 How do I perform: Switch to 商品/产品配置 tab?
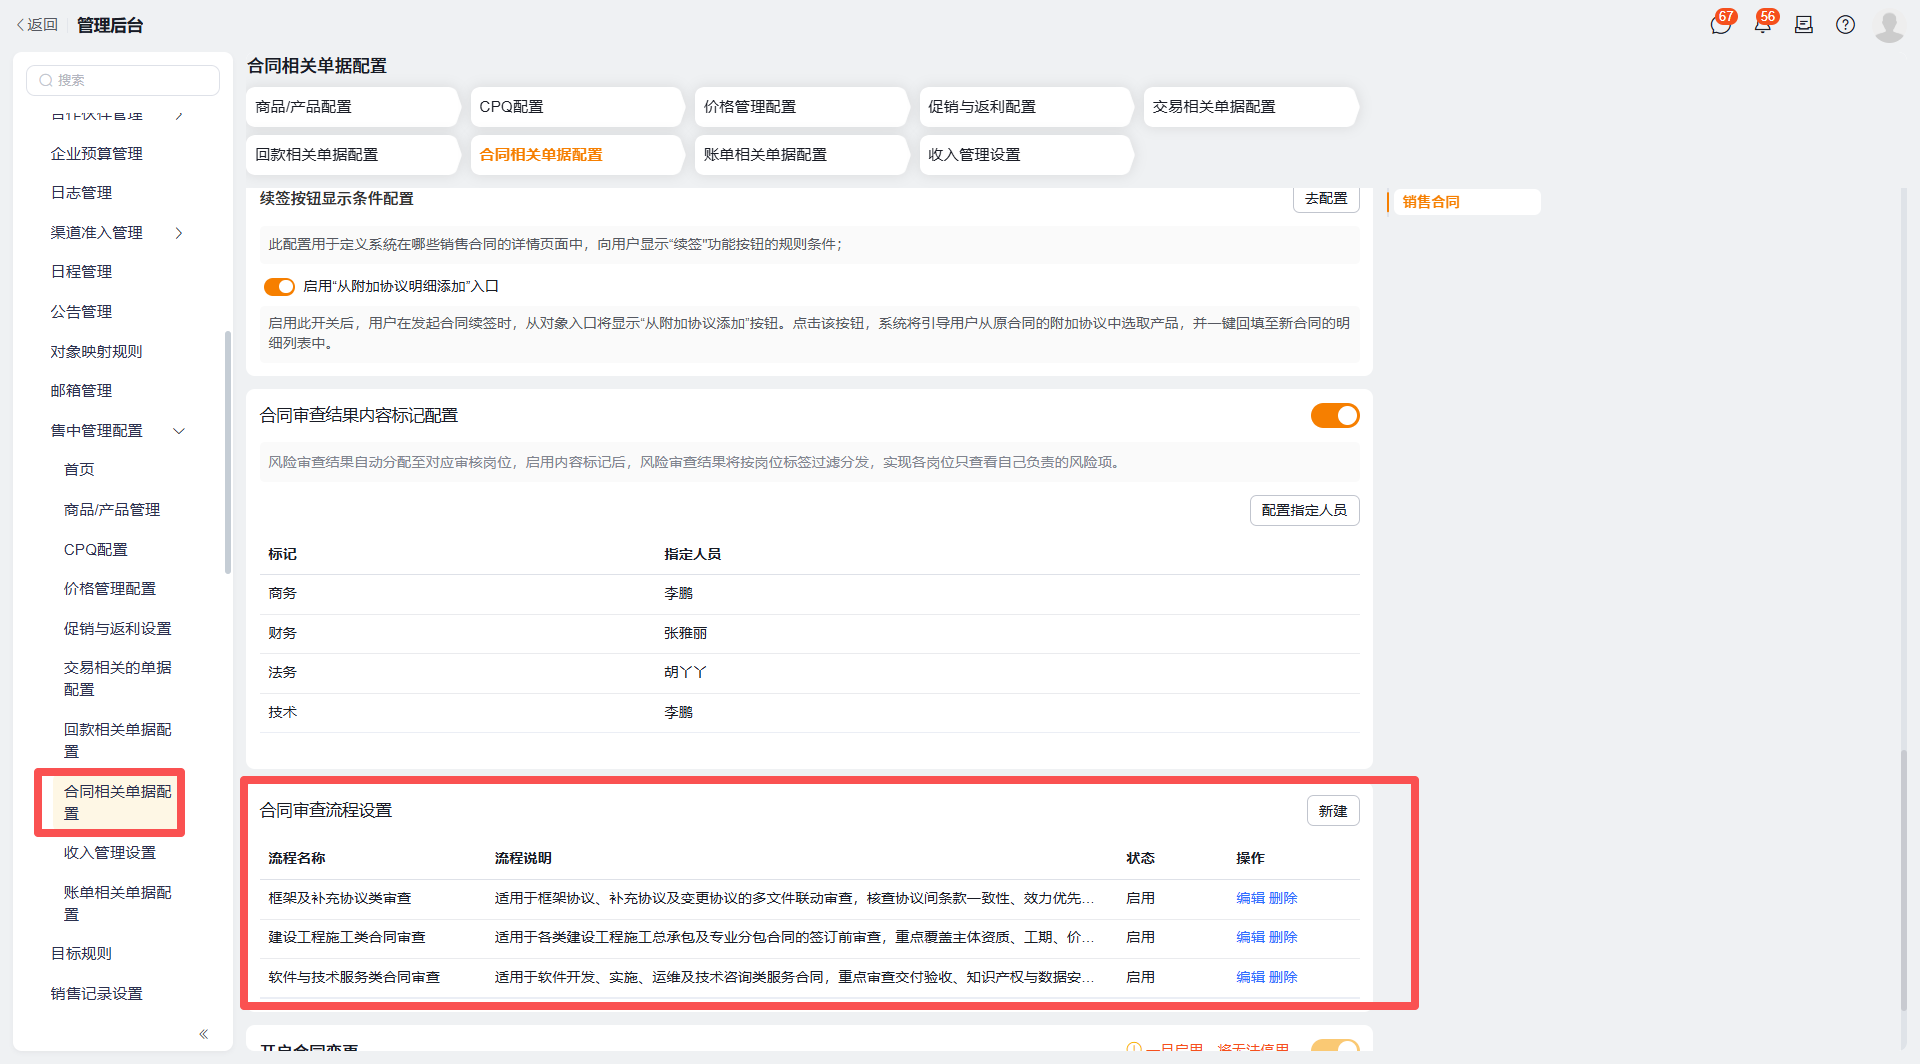tap(353, 107)
